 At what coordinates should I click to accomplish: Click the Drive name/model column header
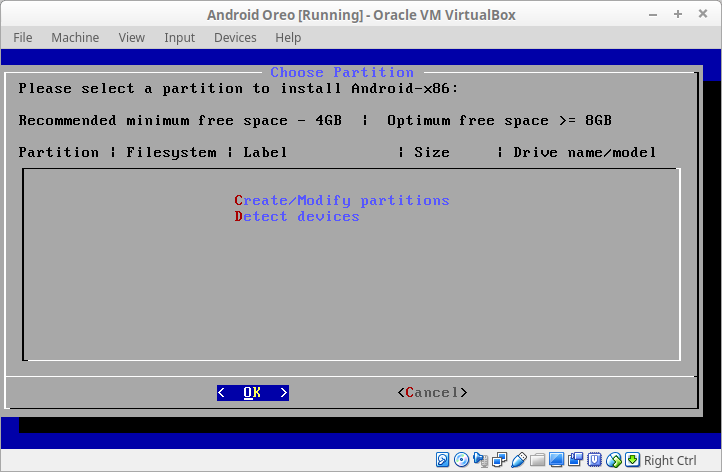click(585, 152)
